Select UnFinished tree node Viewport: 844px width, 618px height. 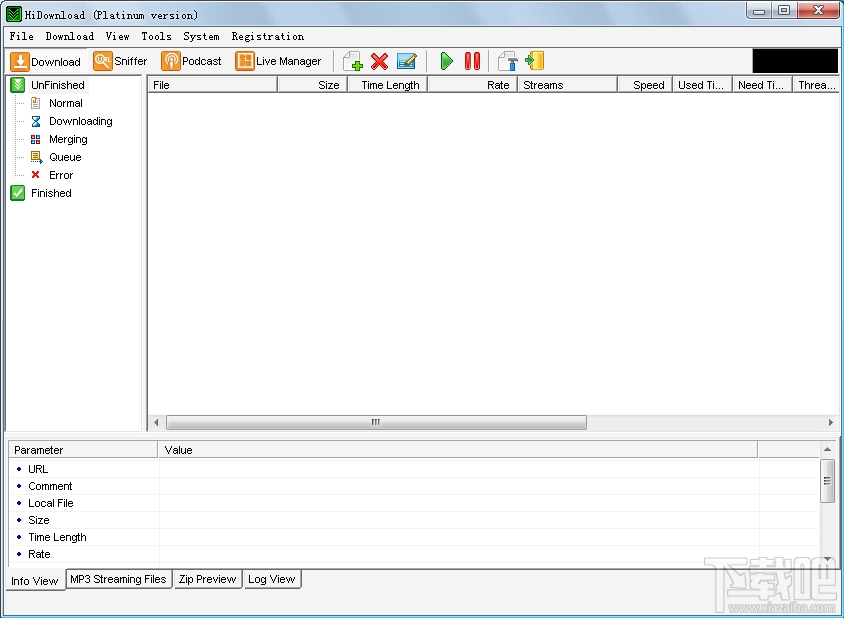58,85
